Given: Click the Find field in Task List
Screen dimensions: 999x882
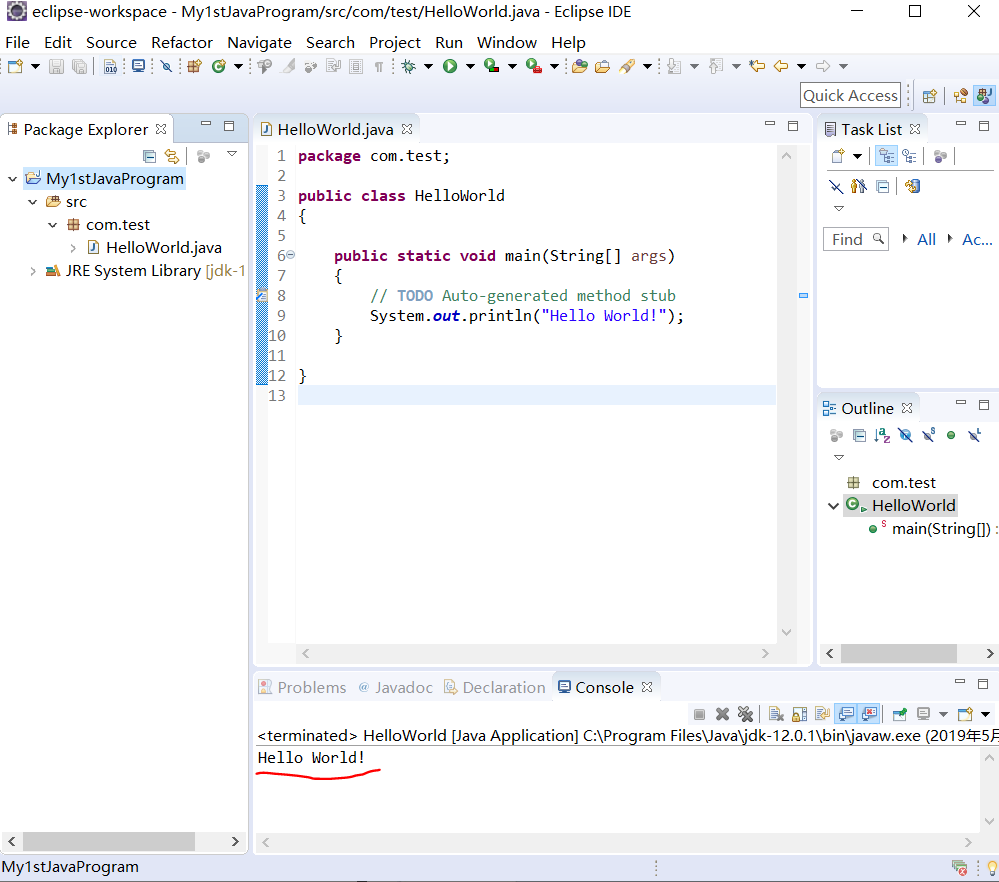Looking at the screenshot, I should click(x=856, y=240).
